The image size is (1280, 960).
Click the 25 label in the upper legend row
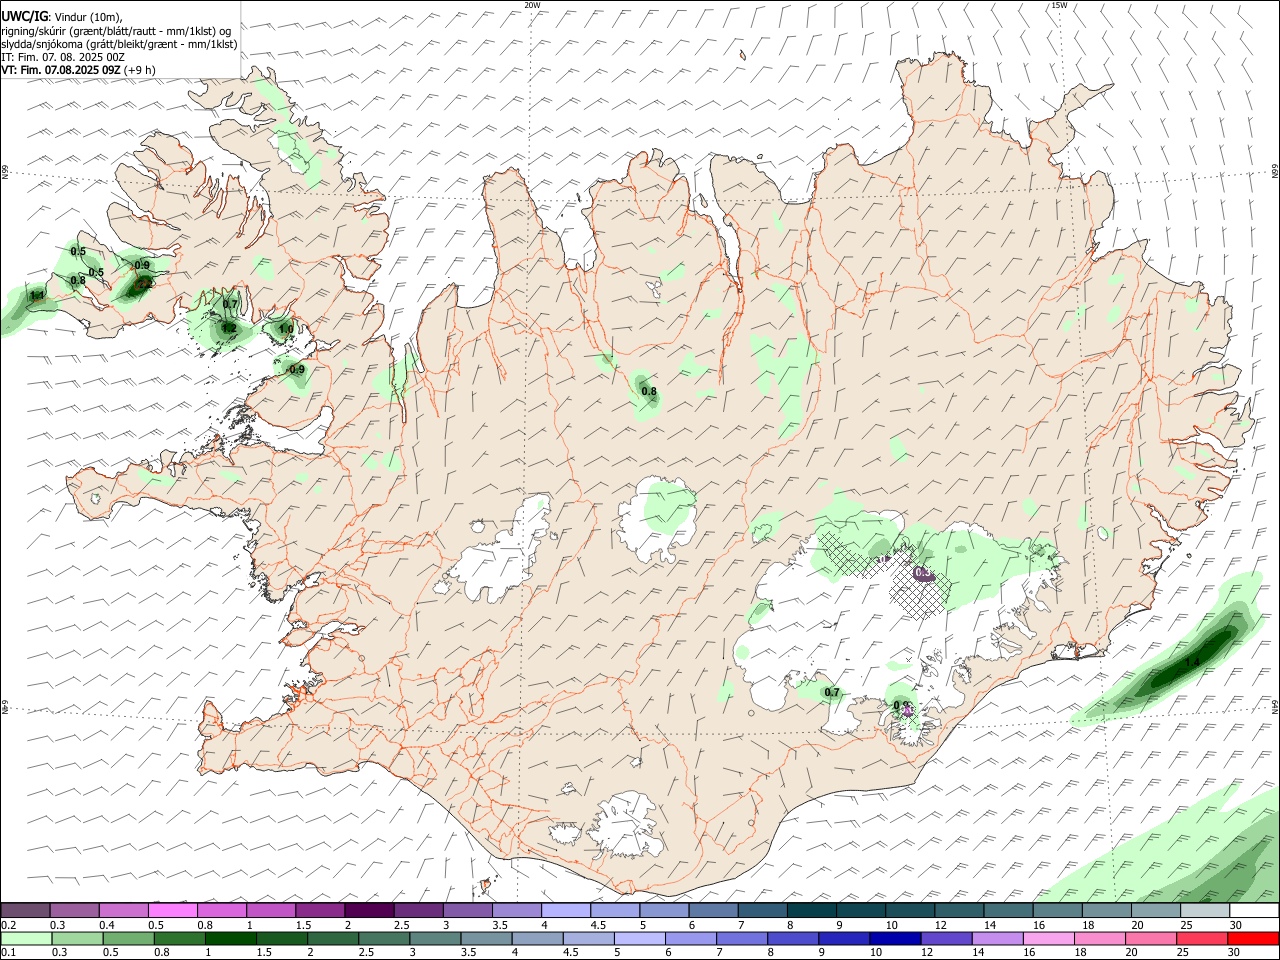[1185, 925]
